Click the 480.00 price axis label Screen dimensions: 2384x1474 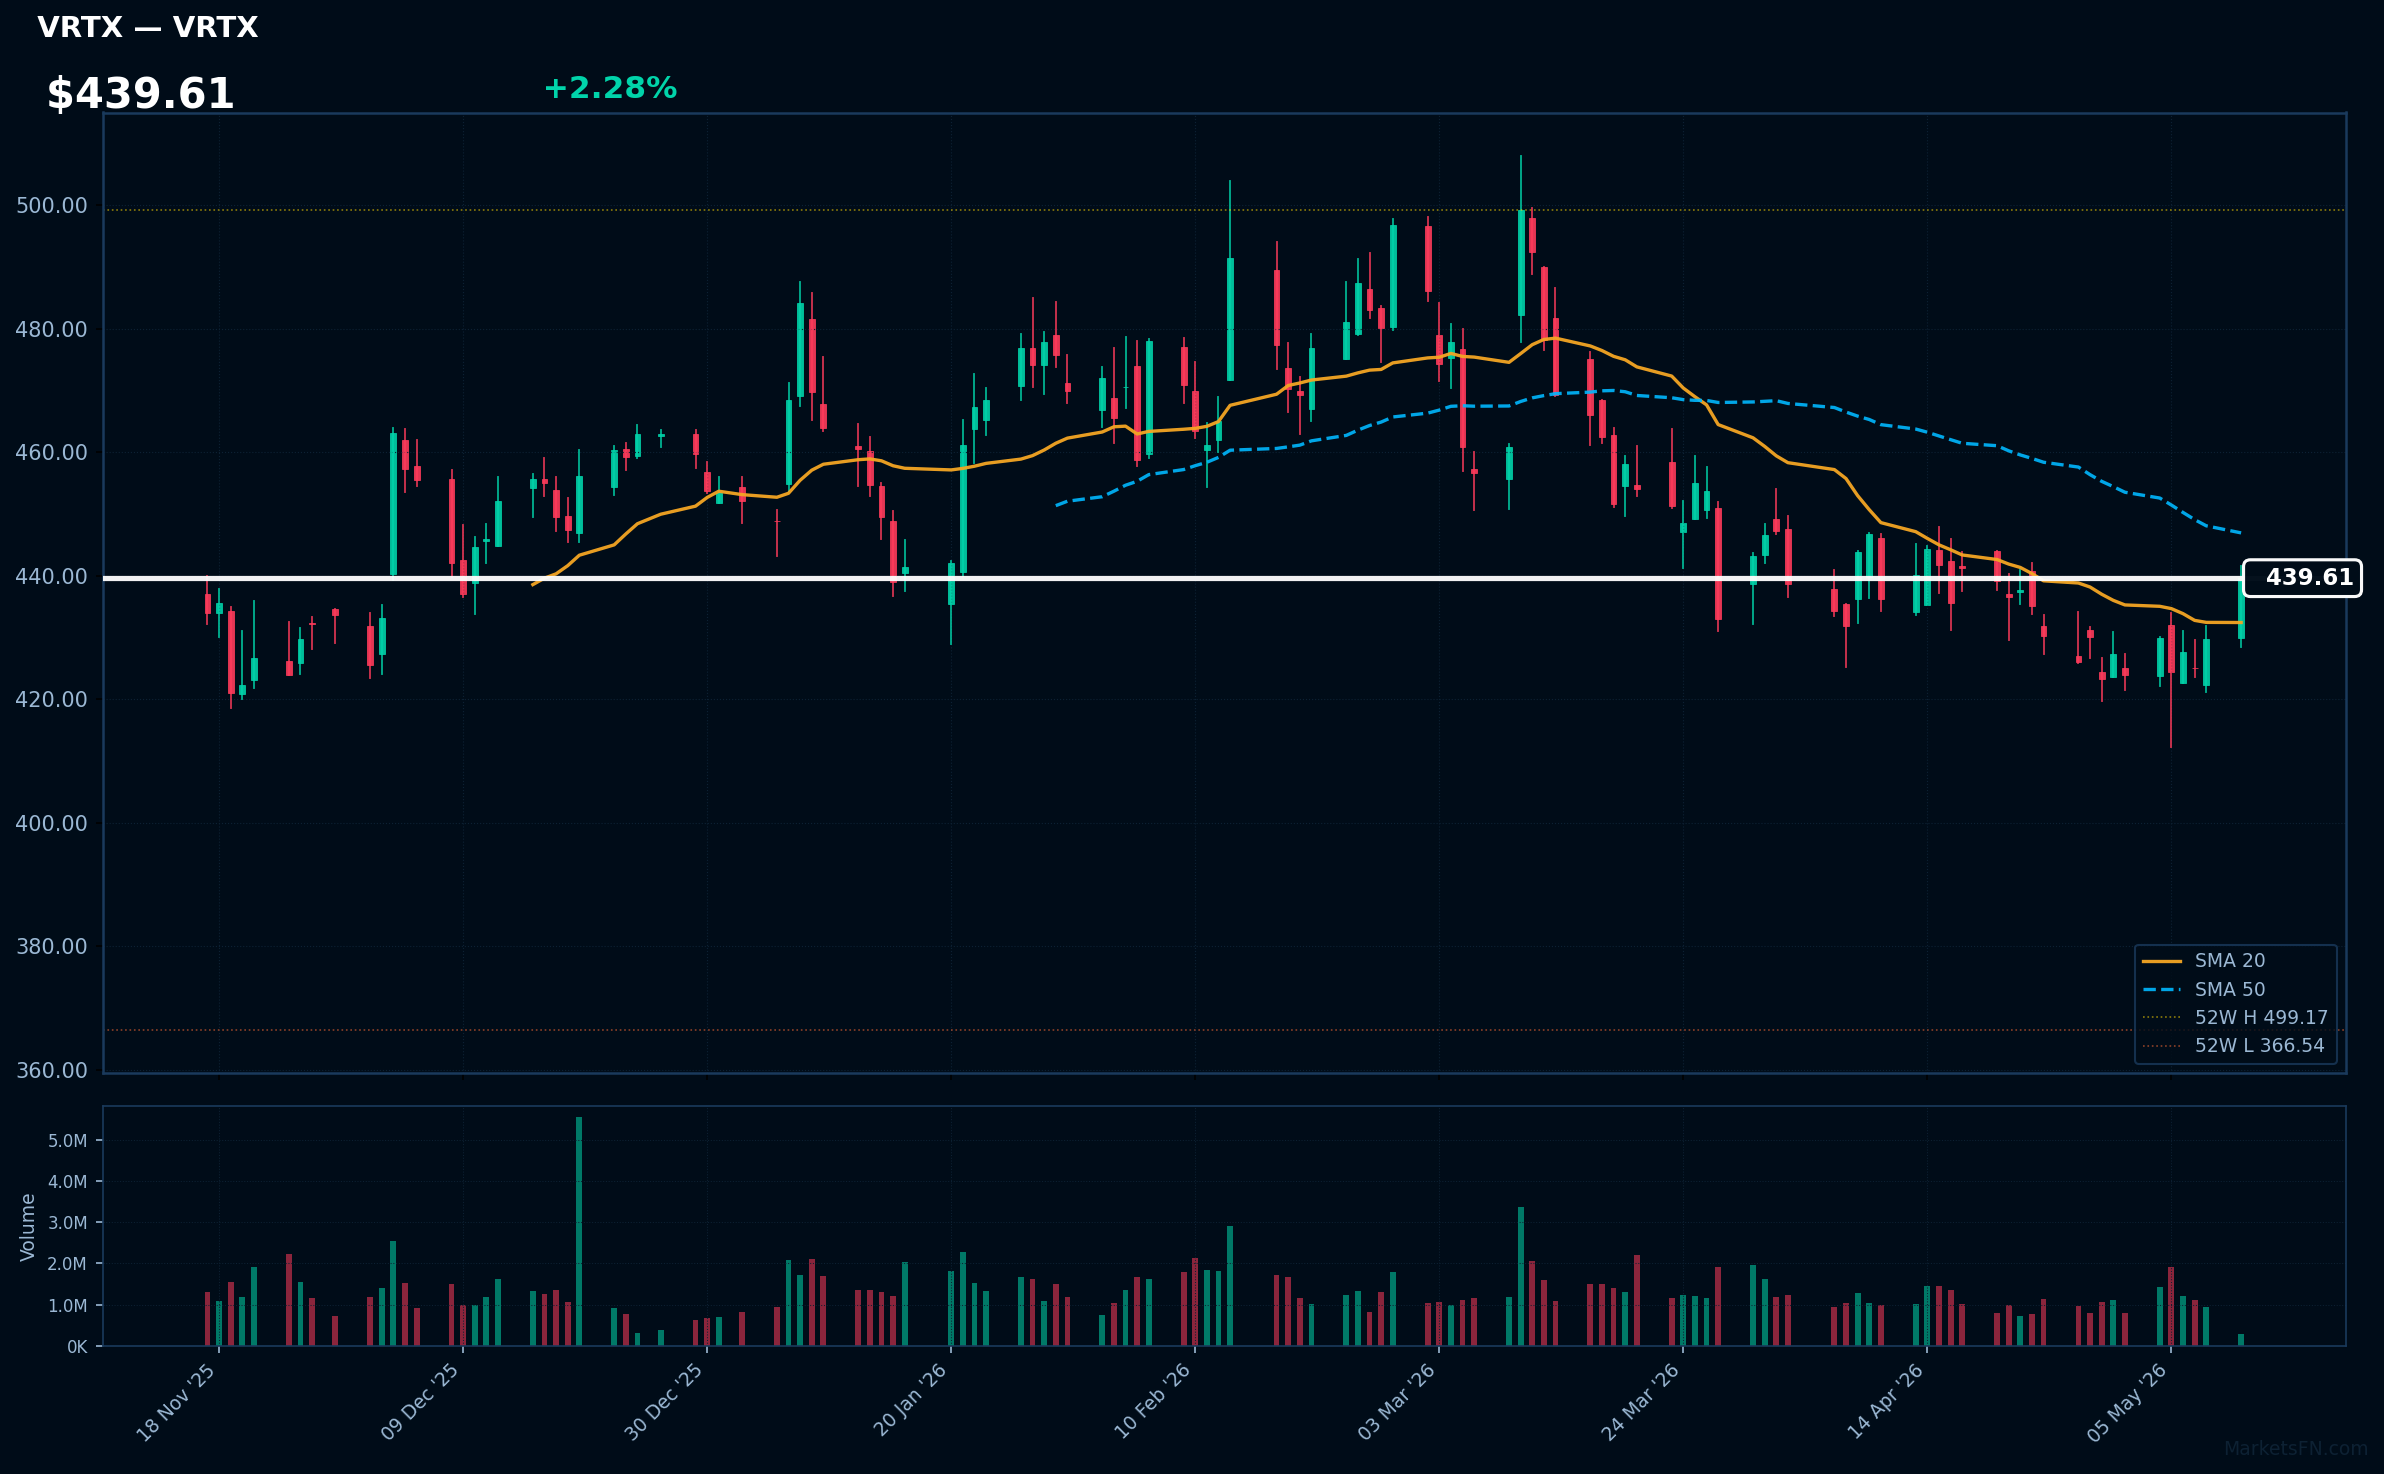point(52,329)
